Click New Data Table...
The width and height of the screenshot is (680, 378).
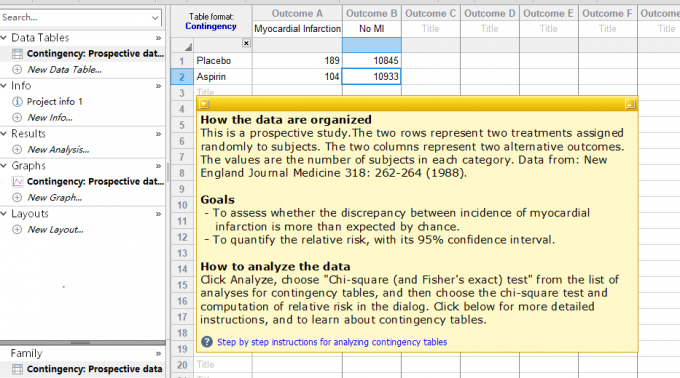coord(65,69)
